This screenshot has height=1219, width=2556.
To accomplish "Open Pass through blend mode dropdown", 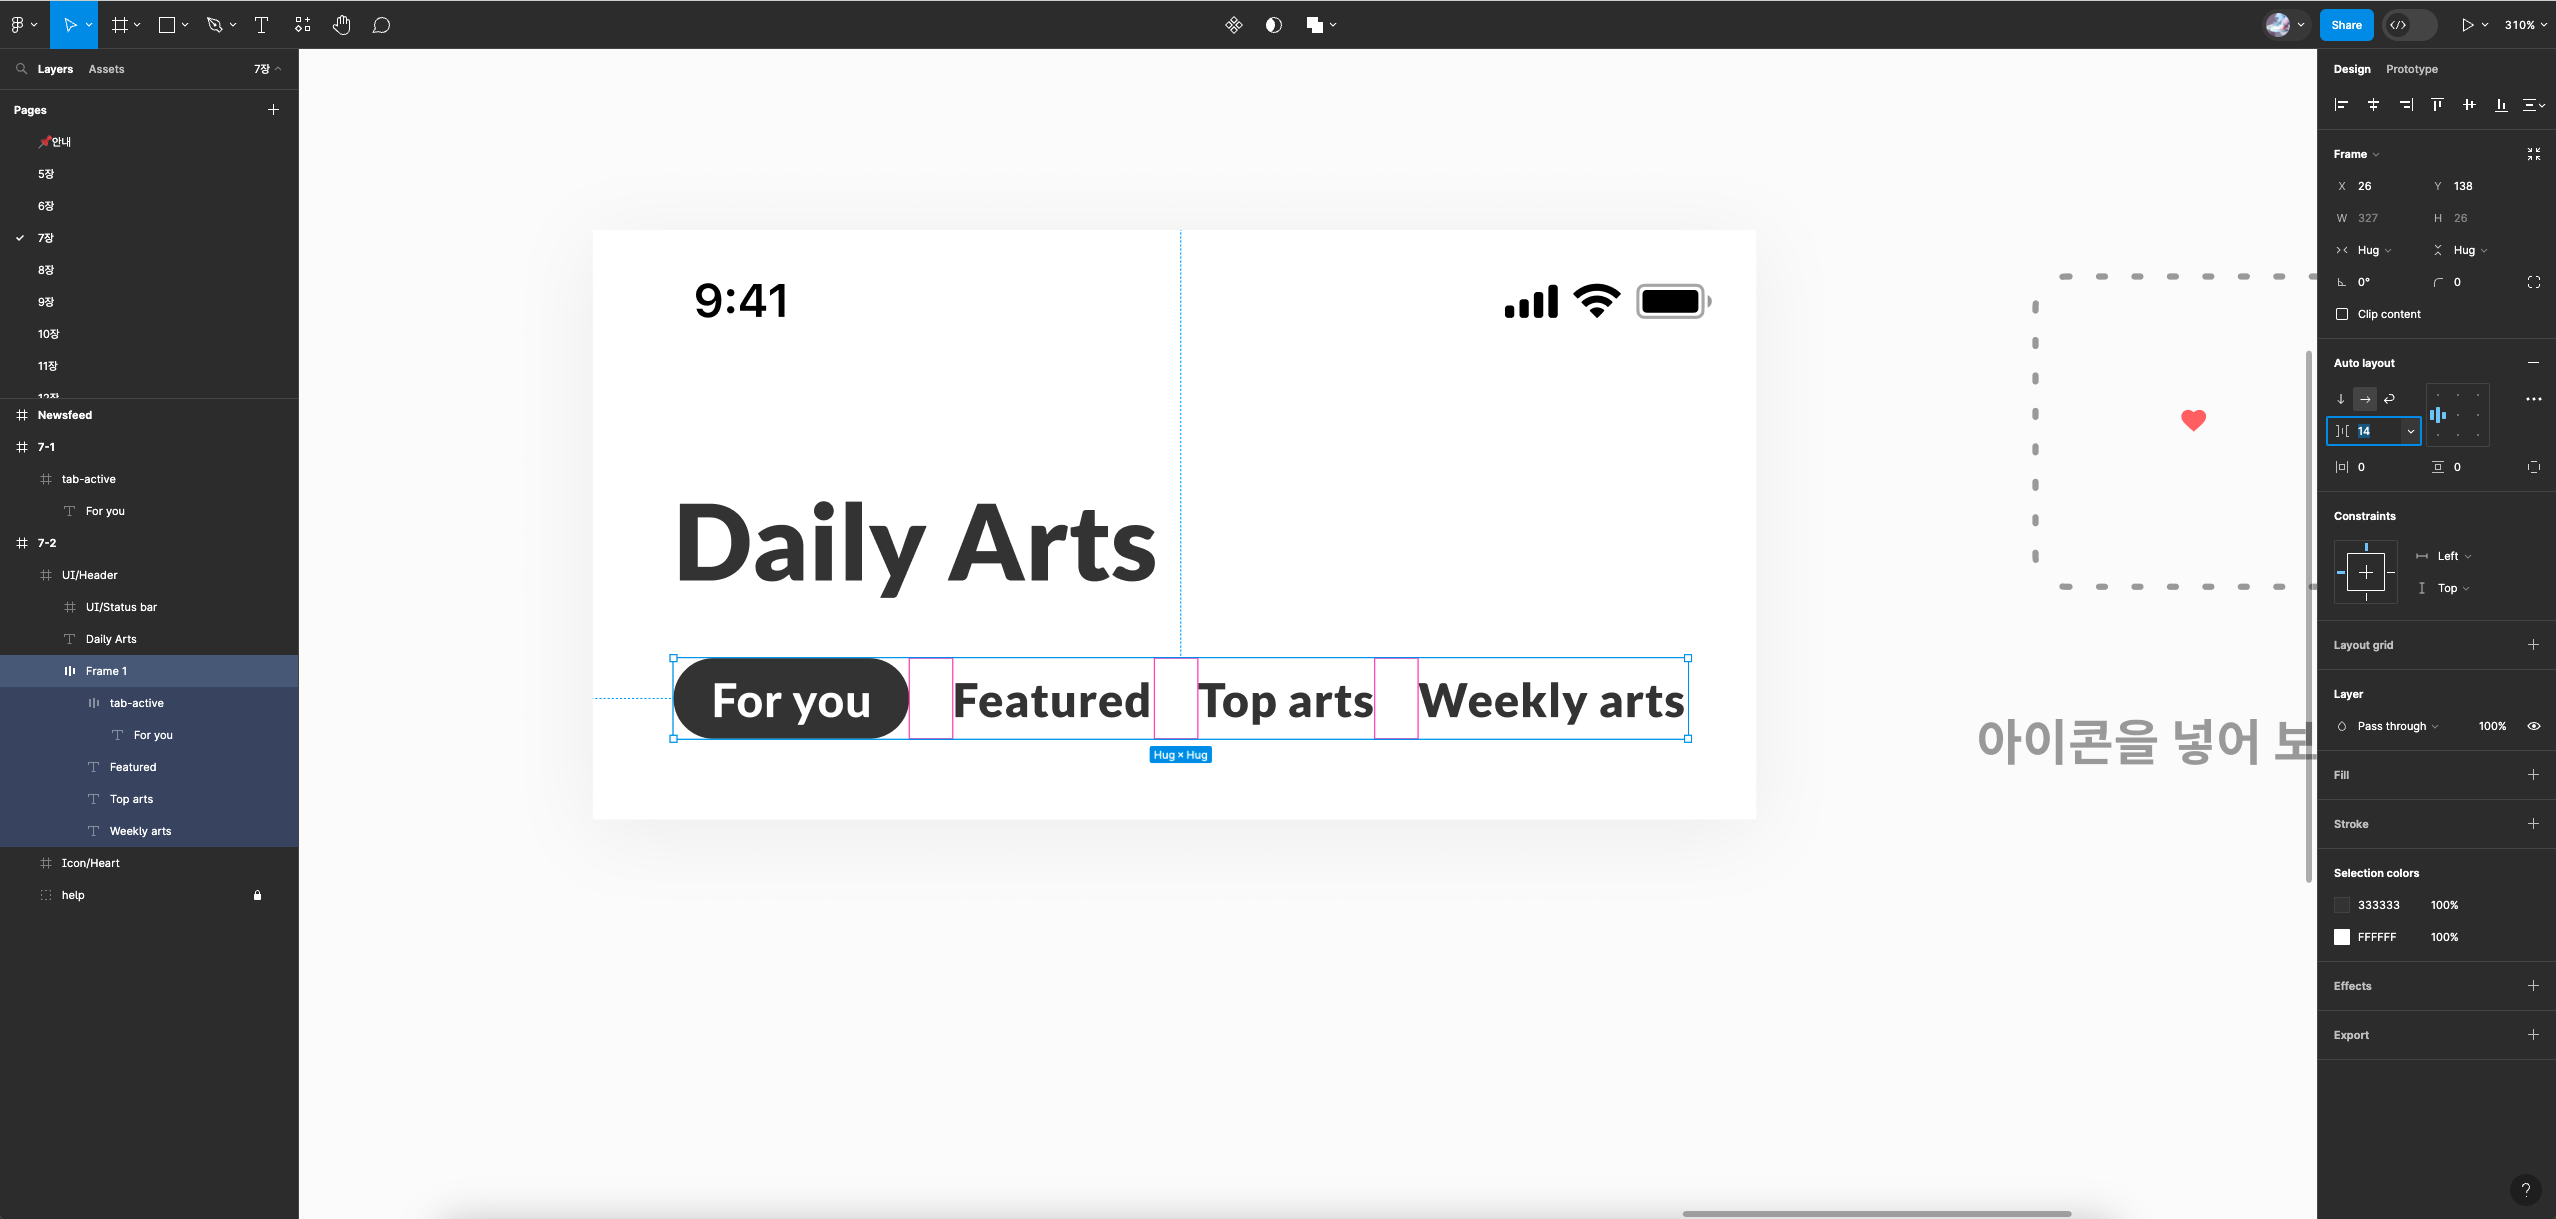I will click(x=2396, y=726).
